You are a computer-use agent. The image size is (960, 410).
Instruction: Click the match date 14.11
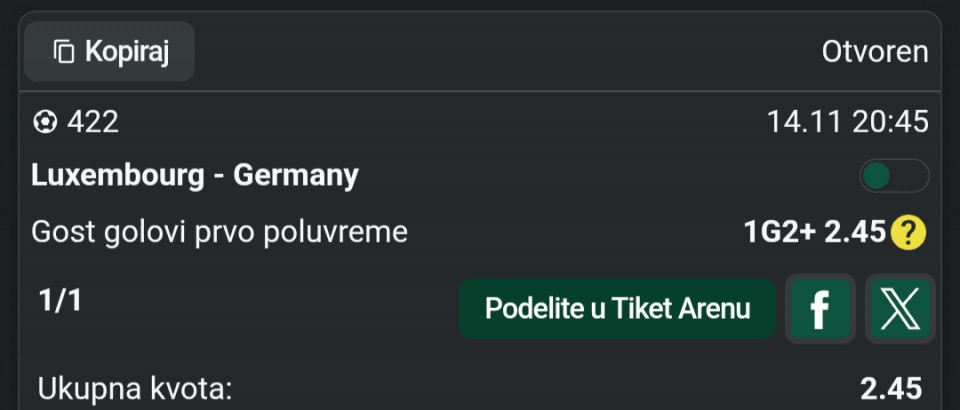click(x=806, y=122)
